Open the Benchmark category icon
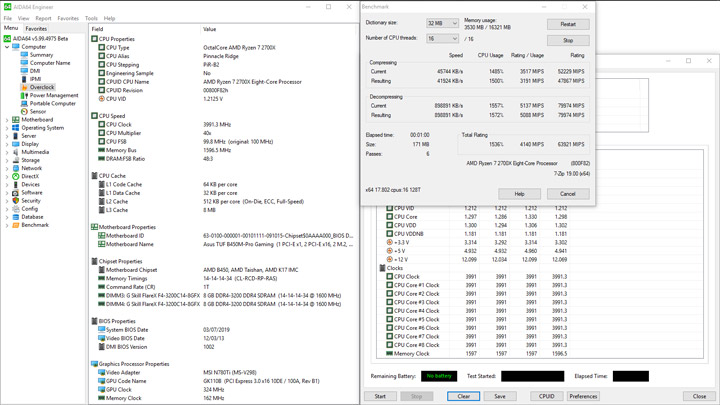This screenshot has height=405, width=720. tap(16, 225)
